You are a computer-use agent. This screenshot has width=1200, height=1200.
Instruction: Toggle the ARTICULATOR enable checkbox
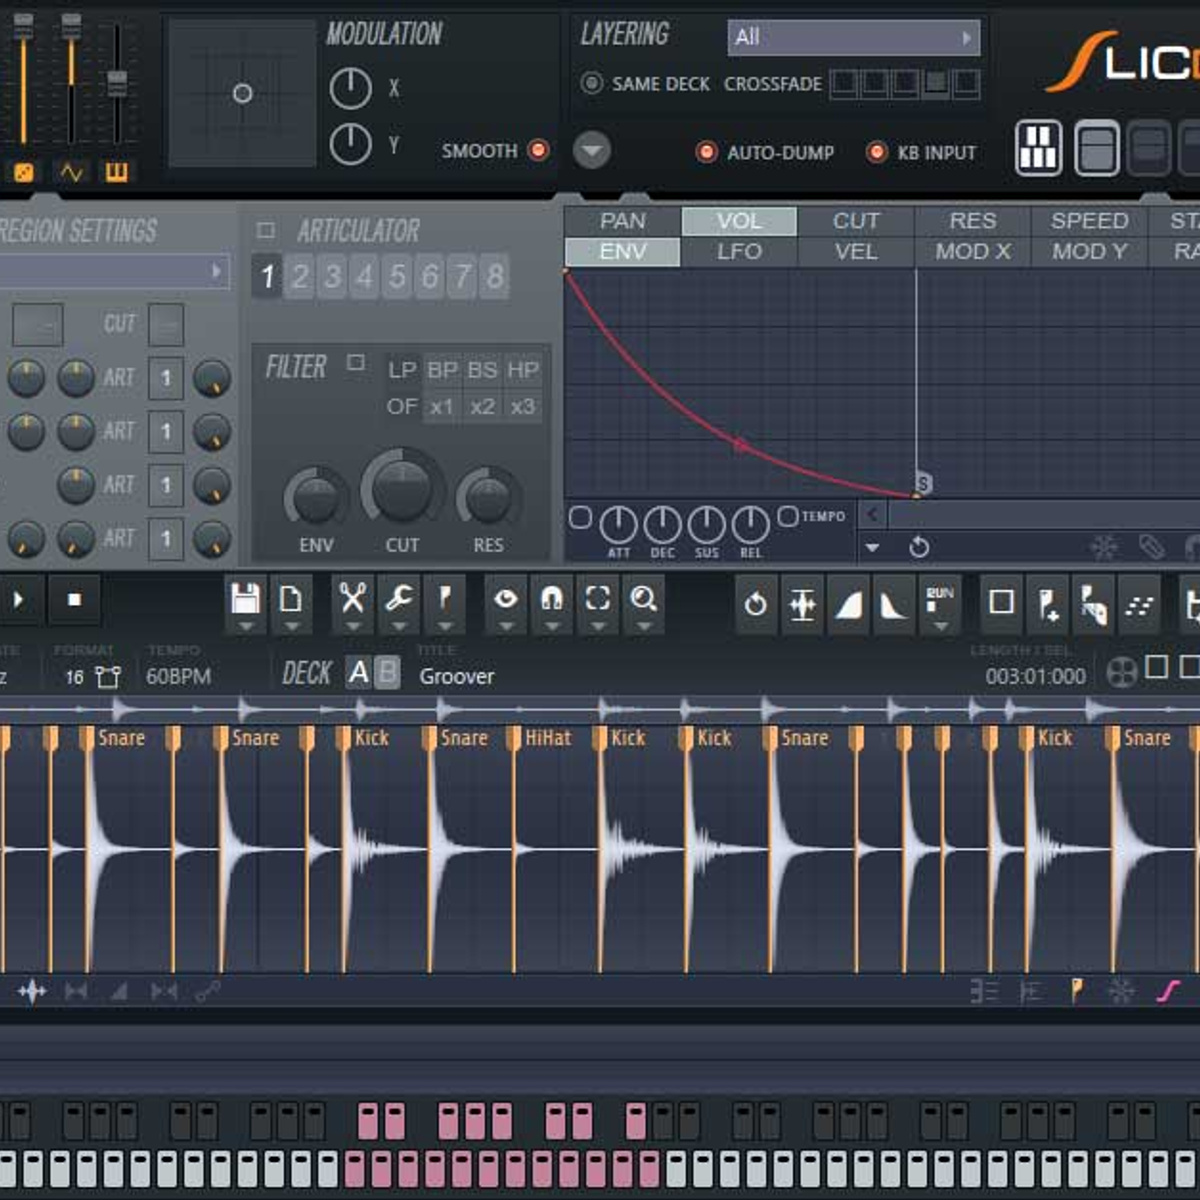266,231
